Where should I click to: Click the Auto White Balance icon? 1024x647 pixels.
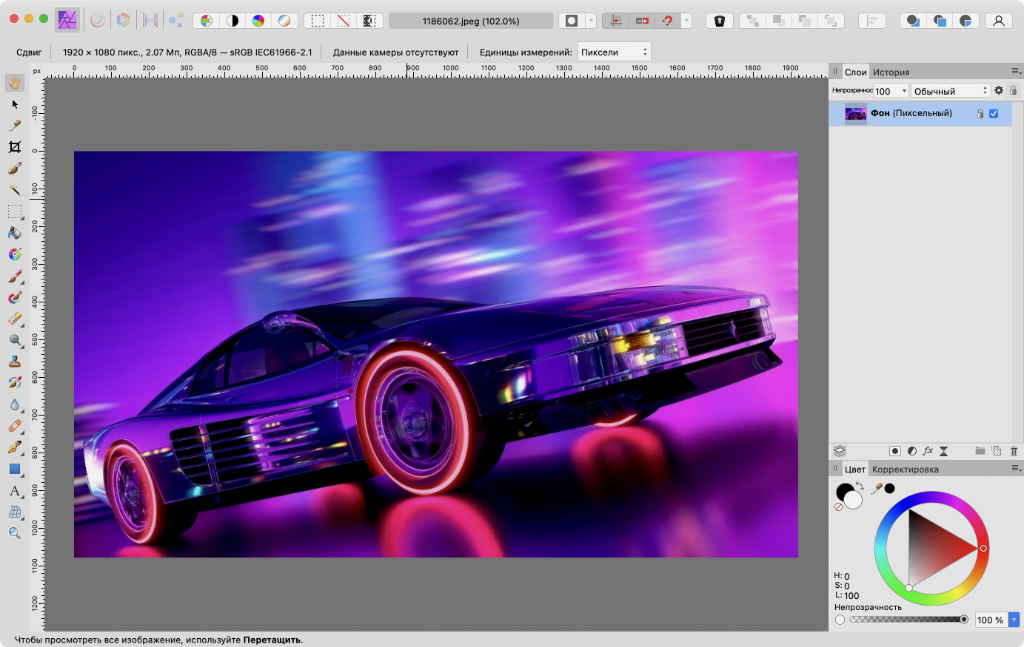tap(283, 20)
